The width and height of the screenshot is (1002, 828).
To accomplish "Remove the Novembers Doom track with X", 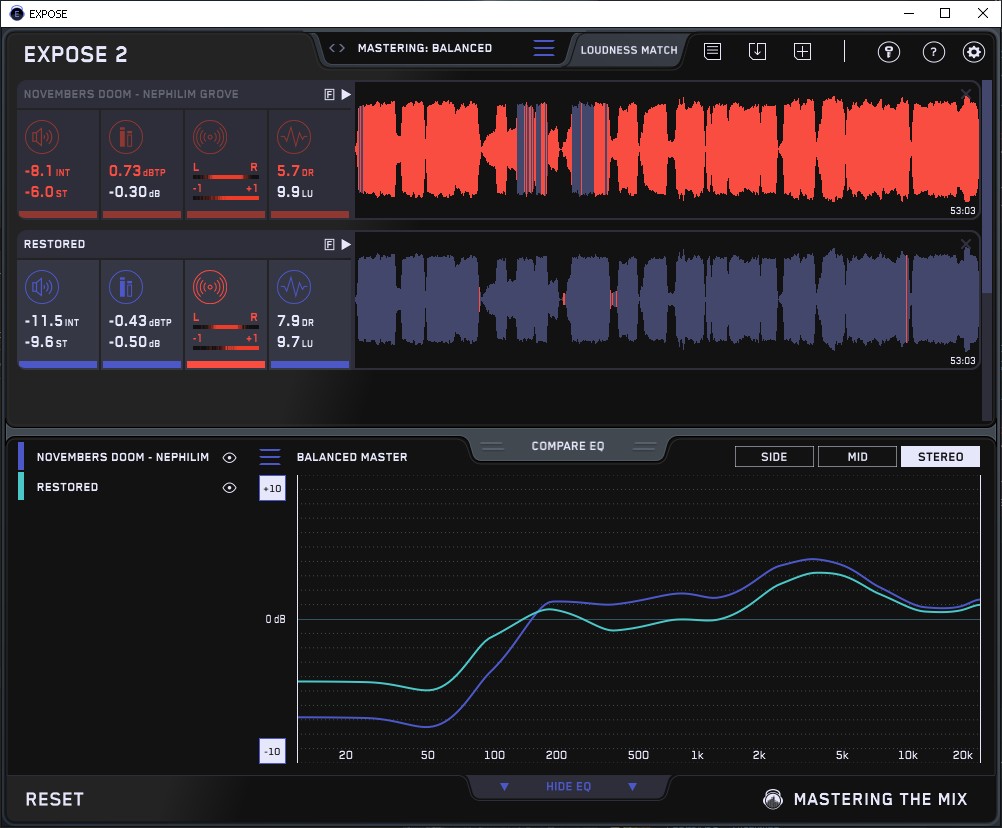I will tap(966, 95).
